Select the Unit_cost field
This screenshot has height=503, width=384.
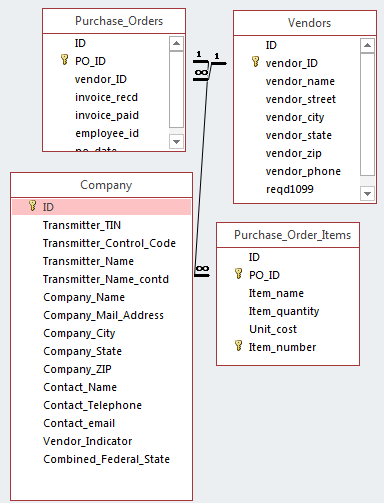click(x=273, y=329)
